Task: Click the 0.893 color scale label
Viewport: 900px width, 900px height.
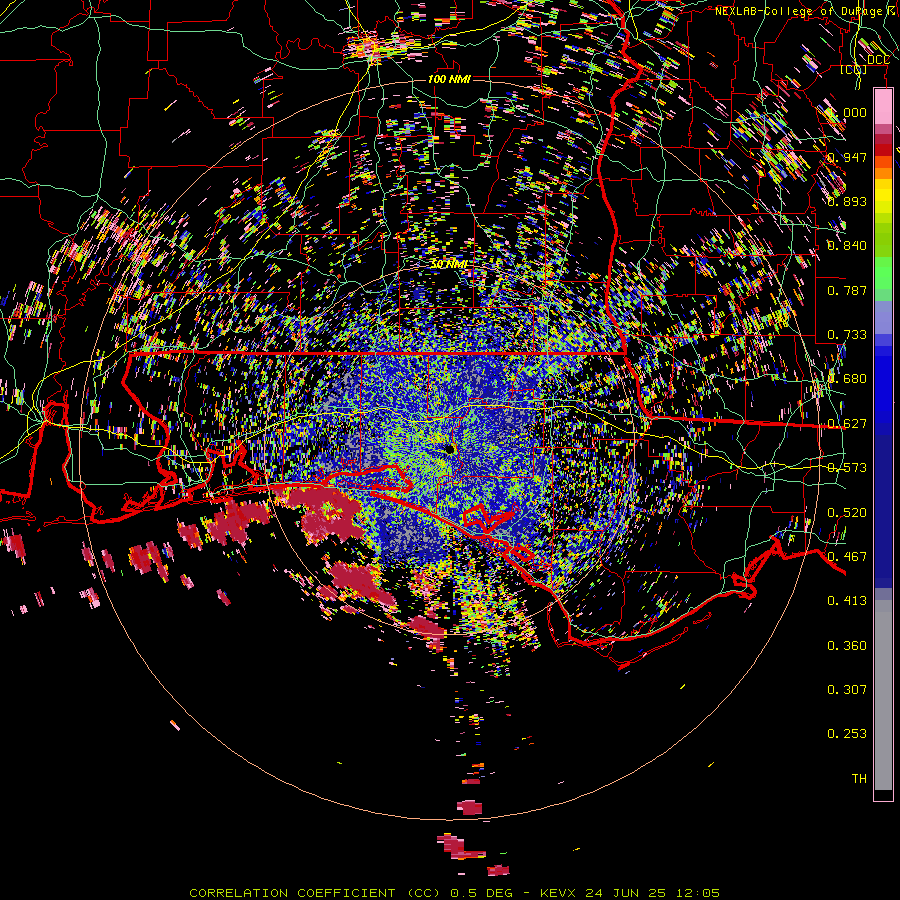Action: 847,201
